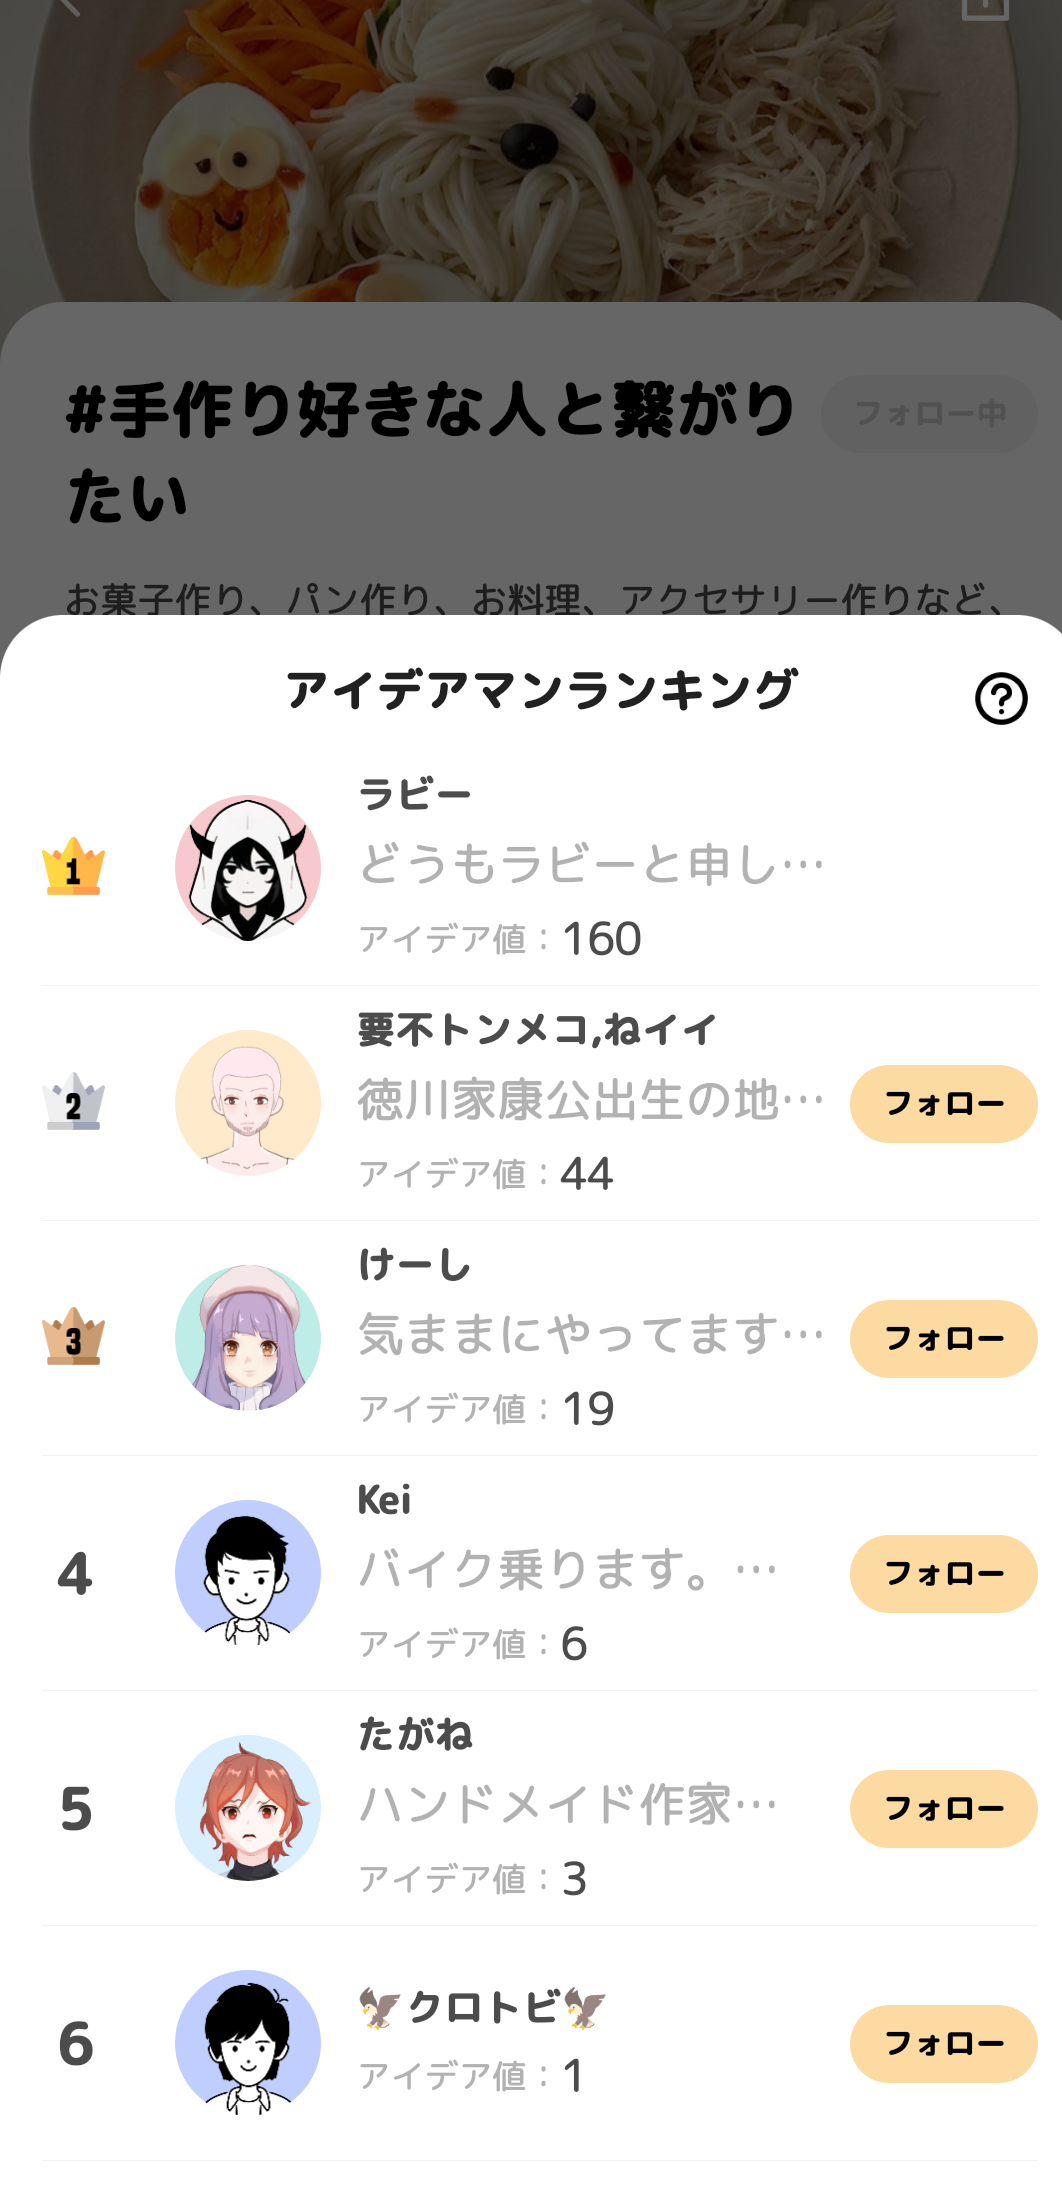Toggle the フォロー中 hashtag follow button

[929, 414]
